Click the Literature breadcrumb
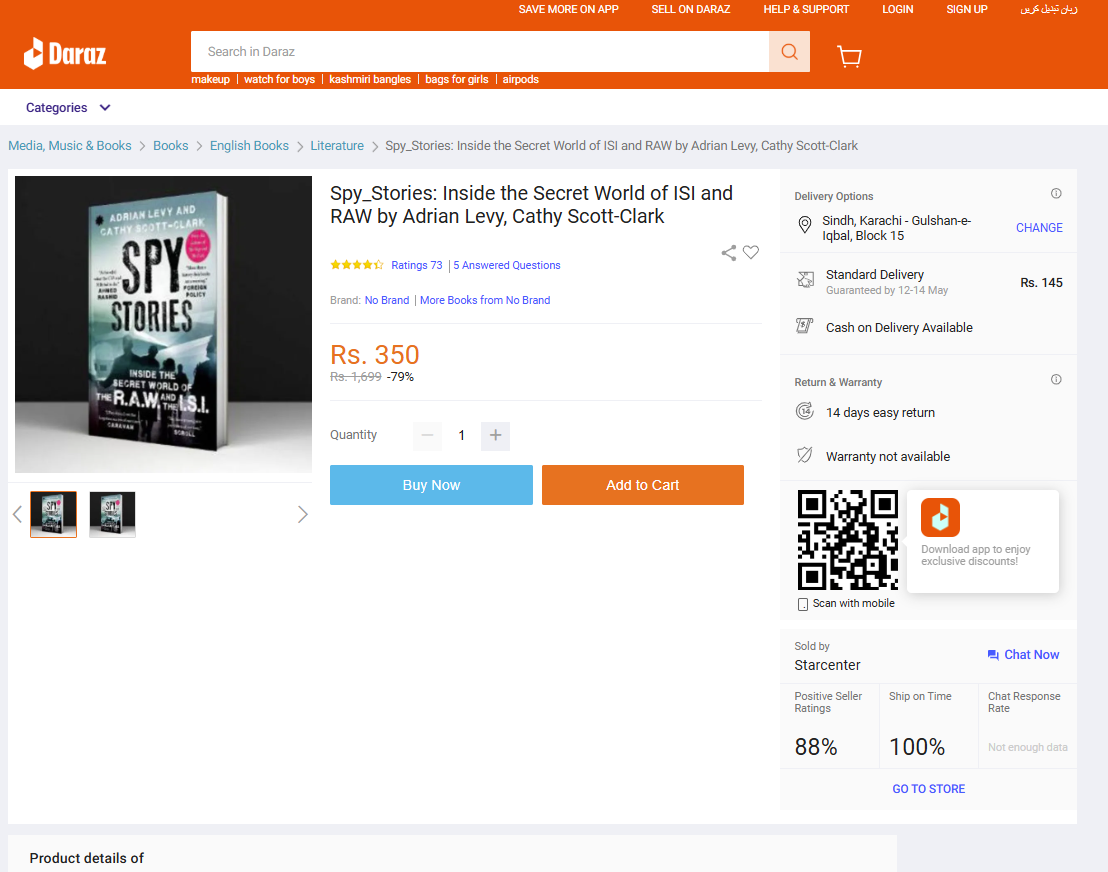The height and width of the screenshot is (872, 1108). (x=337, y=146)
